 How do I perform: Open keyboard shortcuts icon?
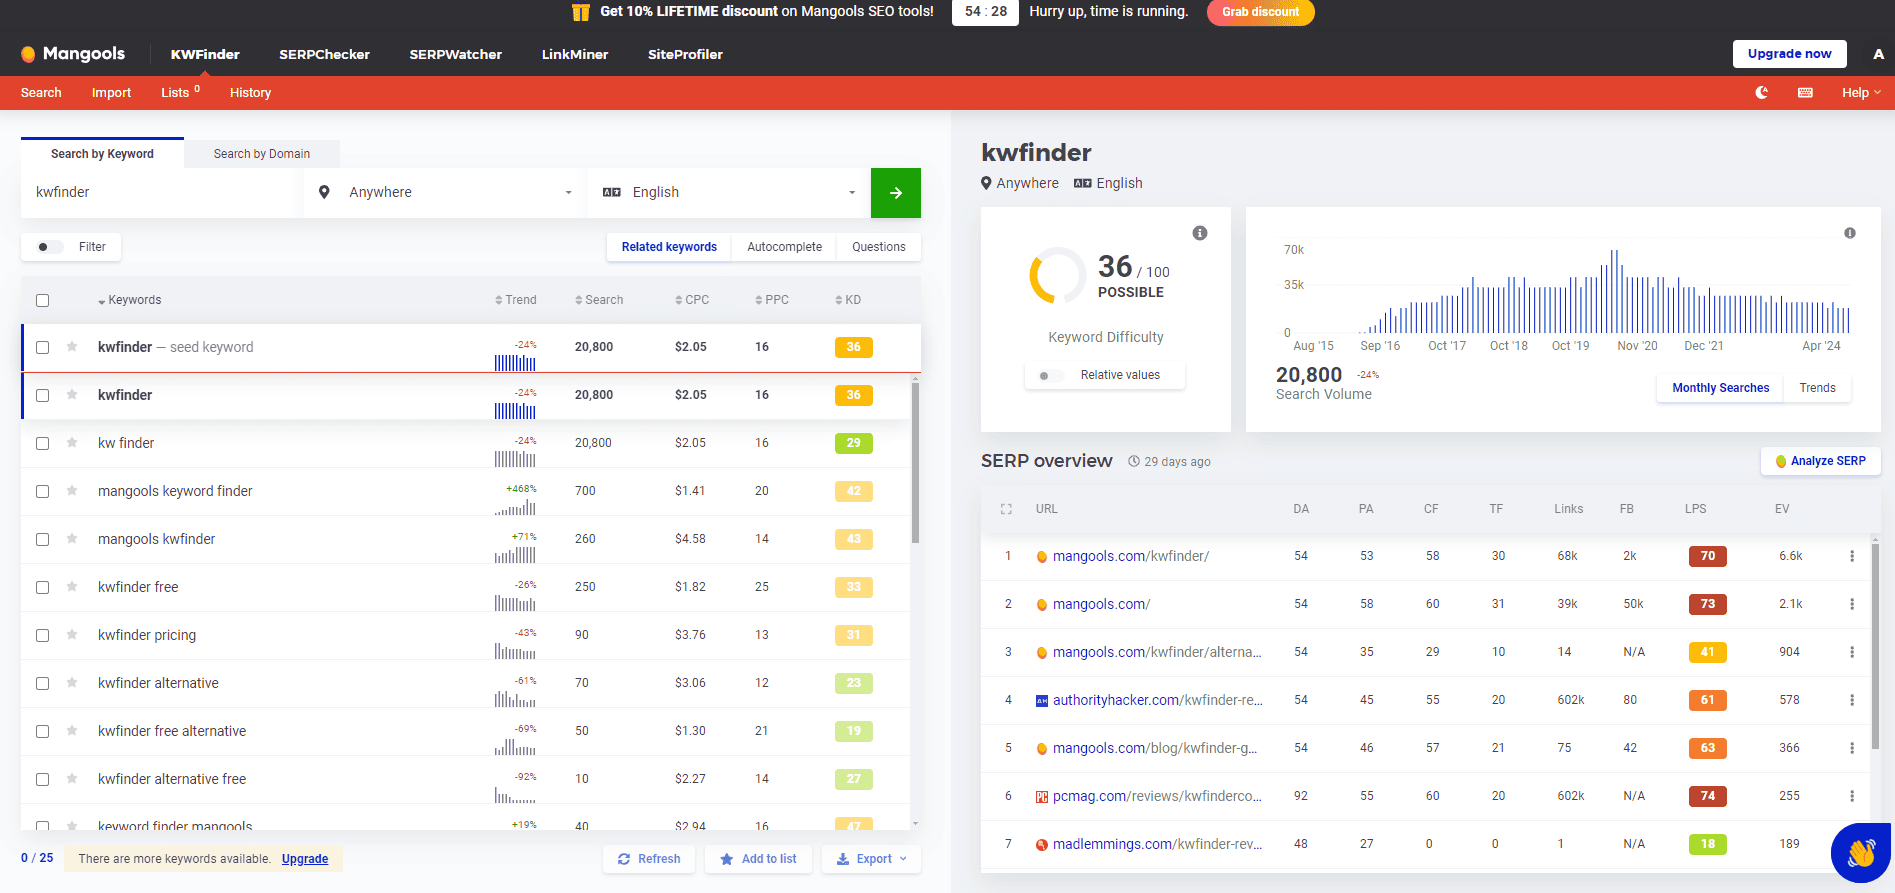pos(1805,92)
